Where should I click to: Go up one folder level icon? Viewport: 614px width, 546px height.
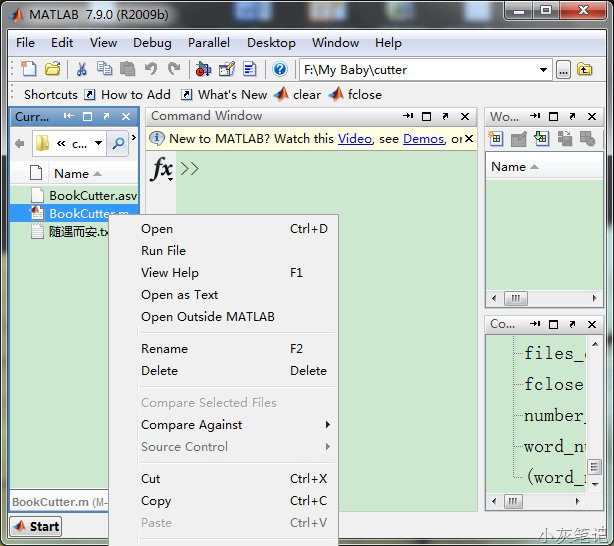point(584,69)
